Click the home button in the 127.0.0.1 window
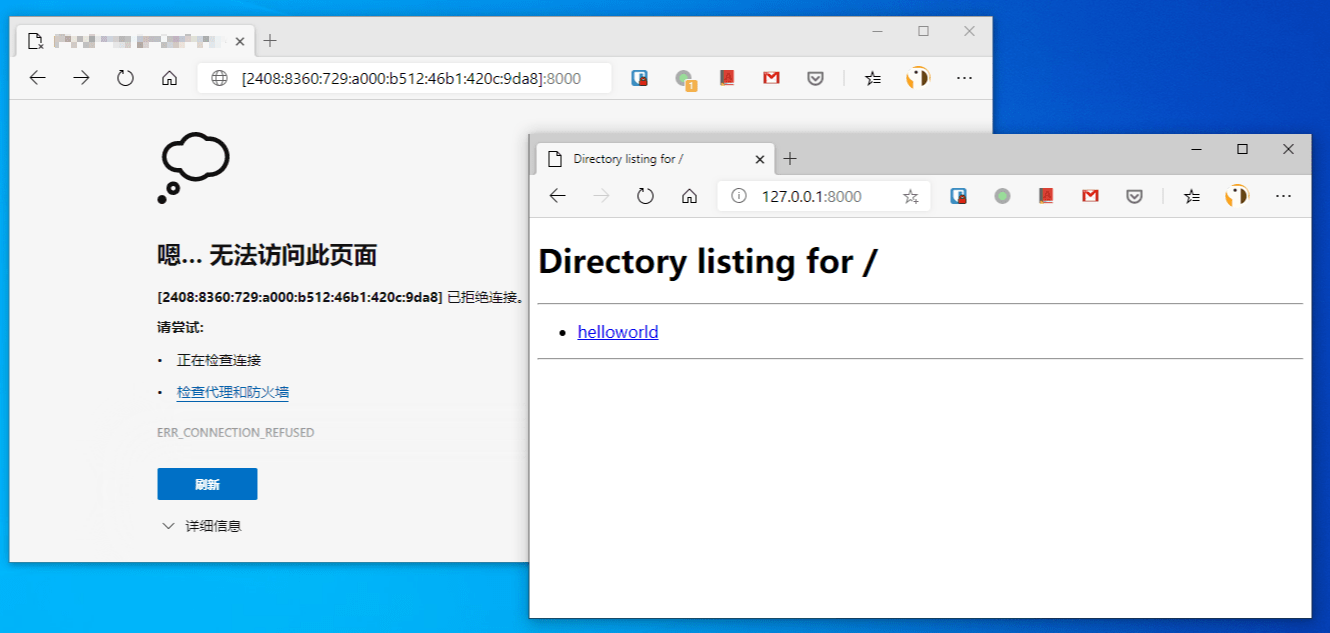 point(689,196)
